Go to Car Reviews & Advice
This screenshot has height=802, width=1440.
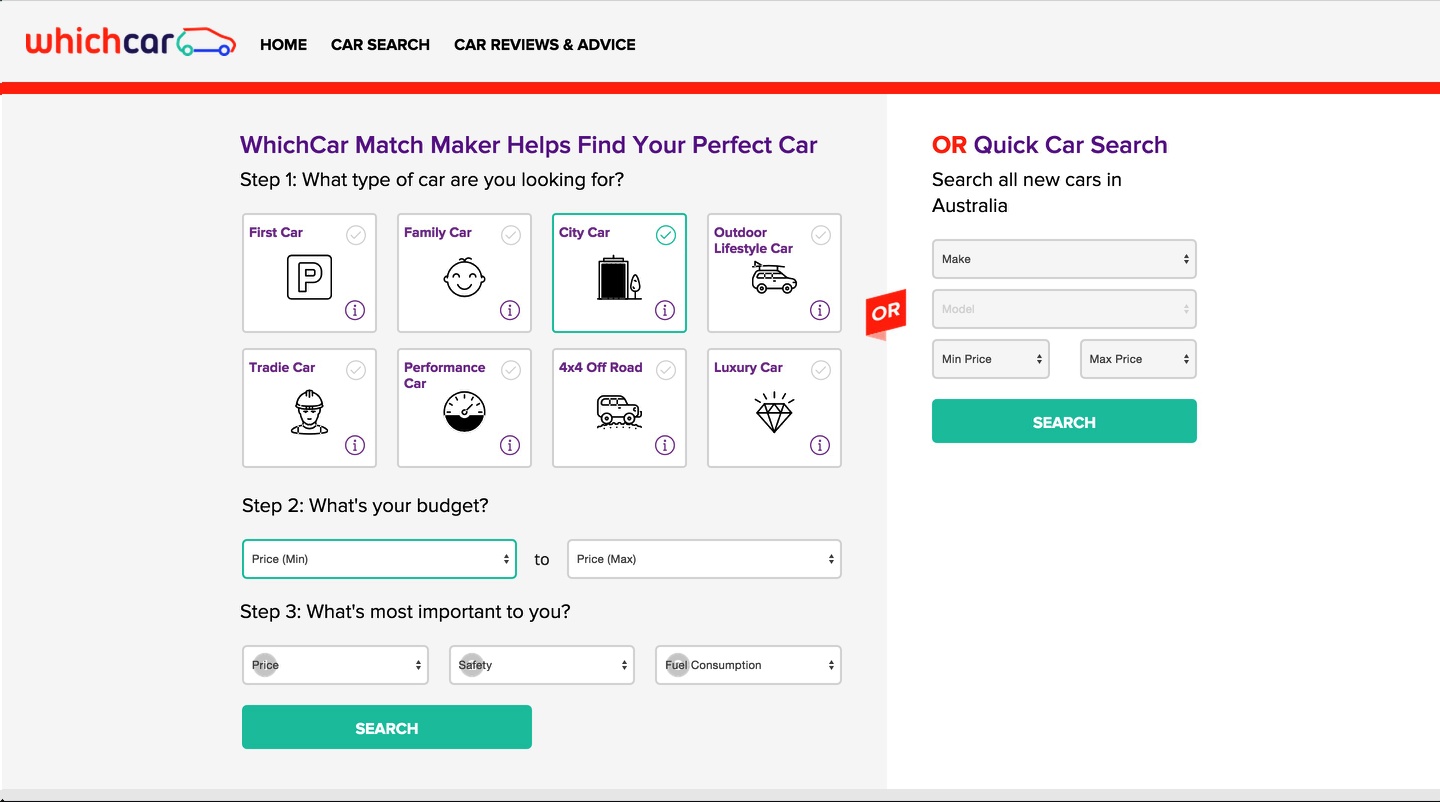544,44
